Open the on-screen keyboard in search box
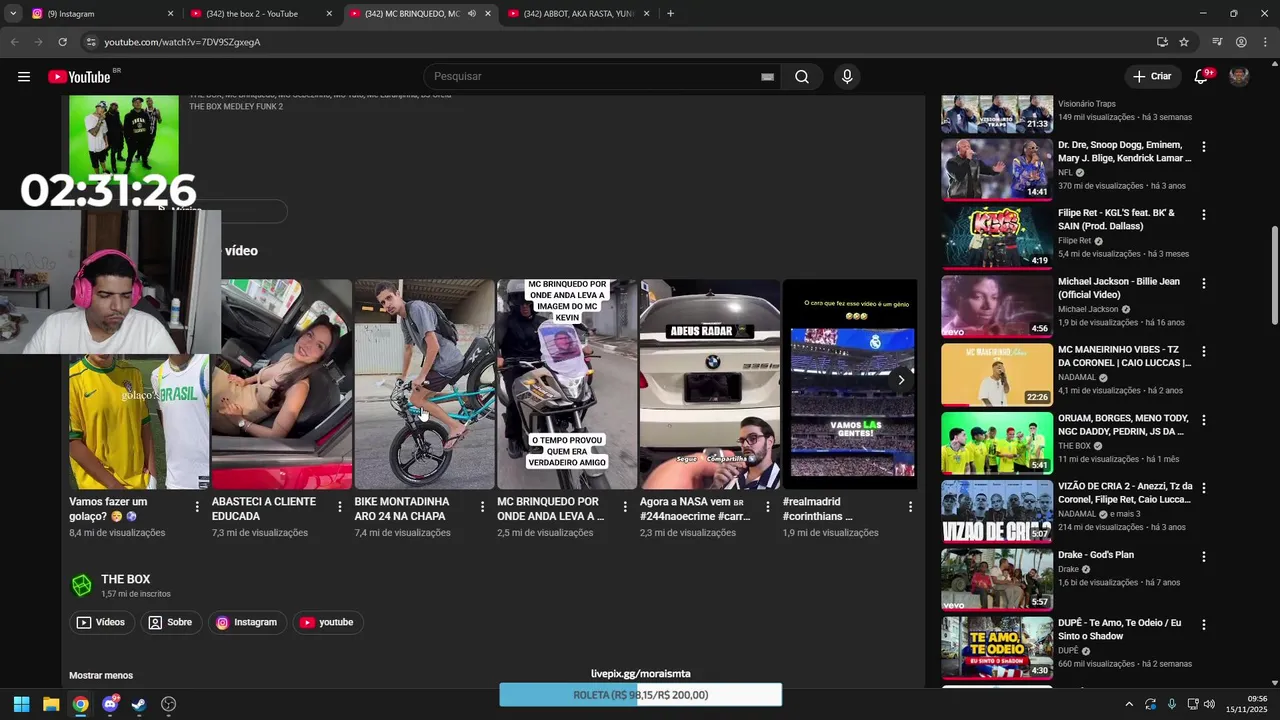 (x=767, y=77)
